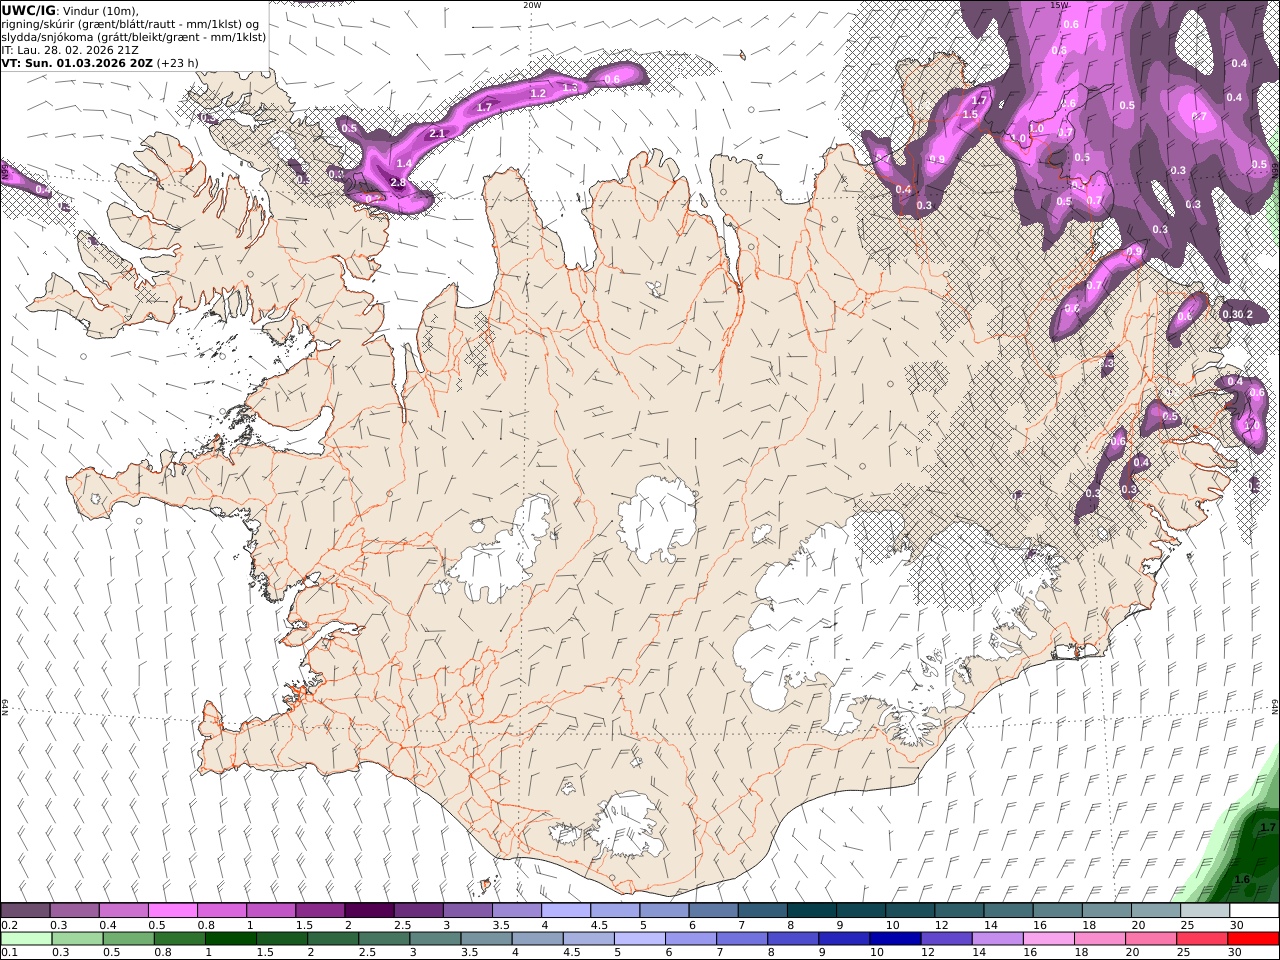
Task: Click the 1.6 value in the green rain area
Action: click(1242, 880)
